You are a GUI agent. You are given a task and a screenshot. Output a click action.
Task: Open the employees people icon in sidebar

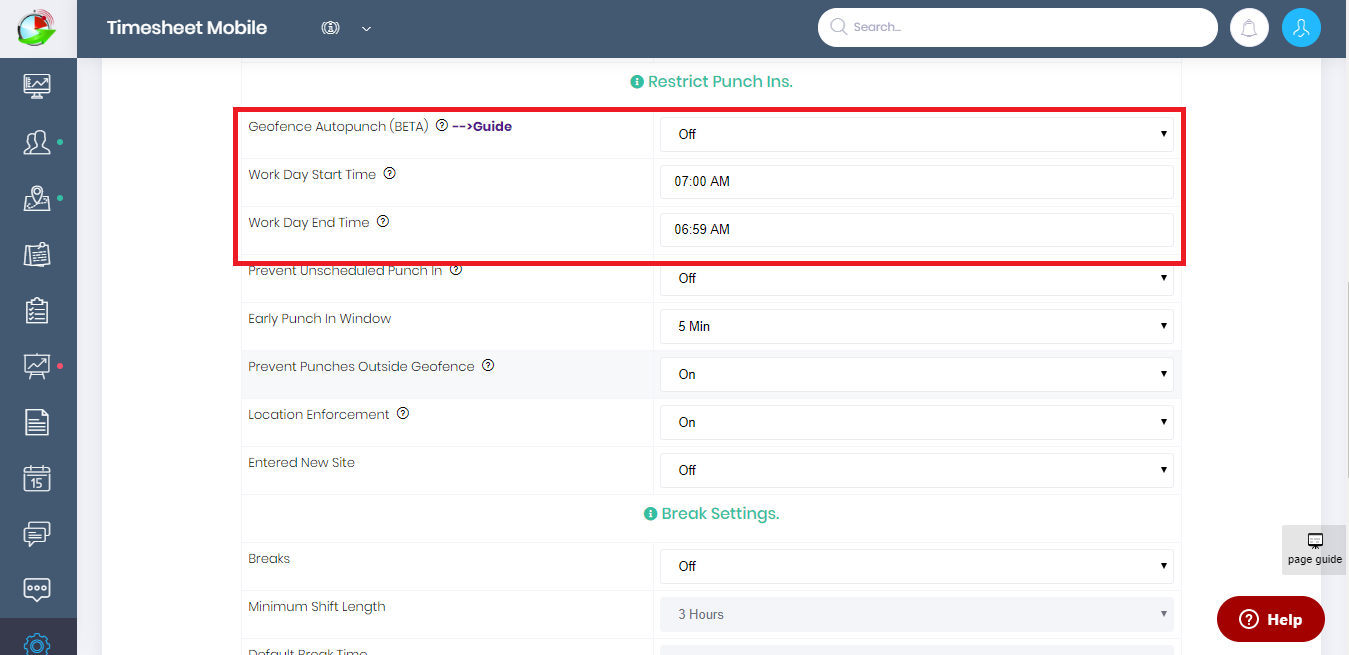pyautogui.click(x=37, y=142)
